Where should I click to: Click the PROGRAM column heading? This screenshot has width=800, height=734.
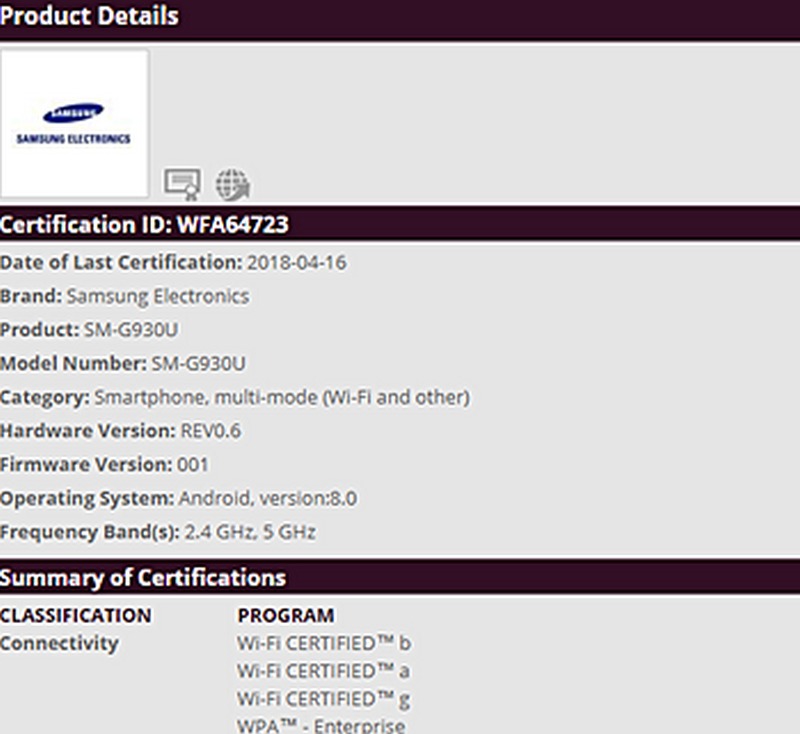coord(286,615)
